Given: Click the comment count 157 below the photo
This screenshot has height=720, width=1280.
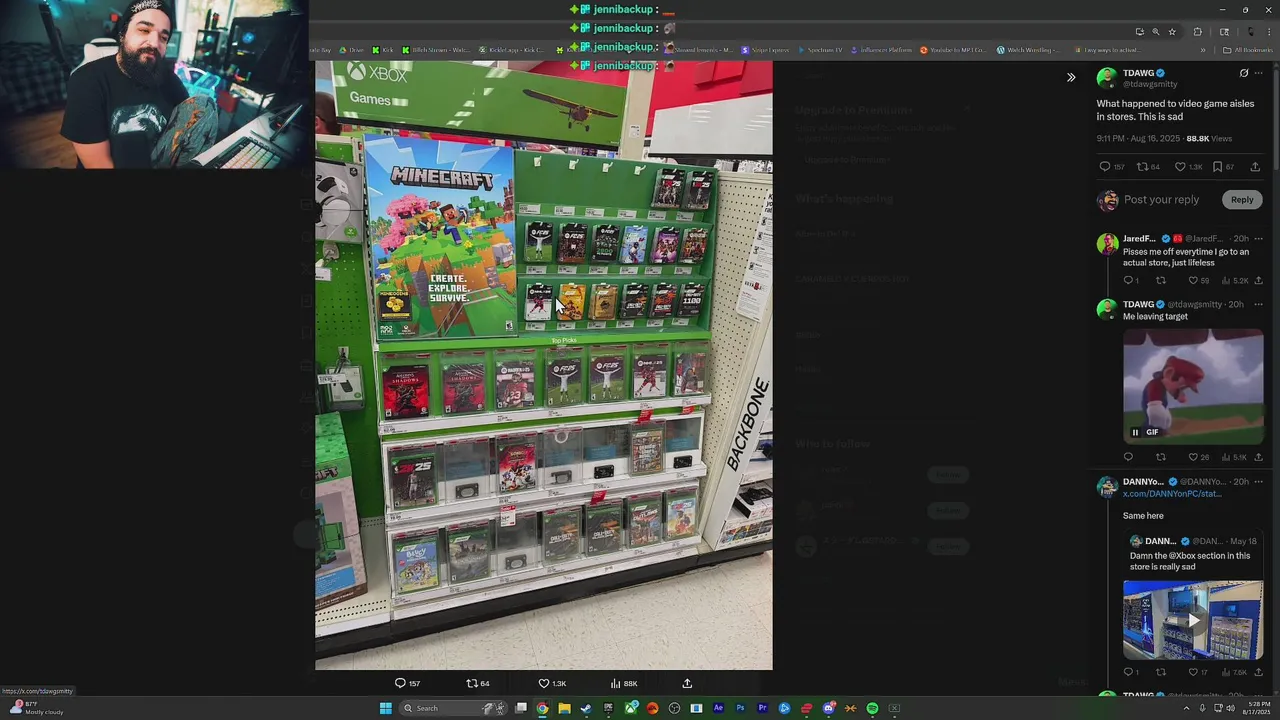Looking at the screenshot, I should 407,684.
